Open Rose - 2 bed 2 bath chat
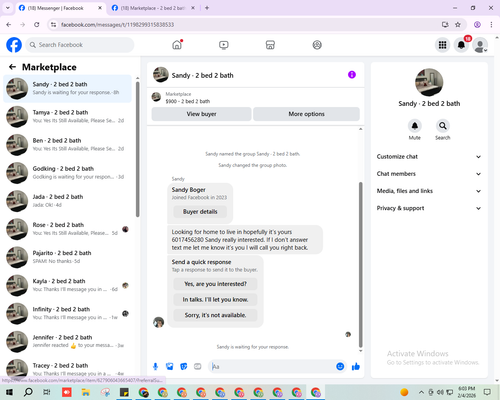 [67, 229]
